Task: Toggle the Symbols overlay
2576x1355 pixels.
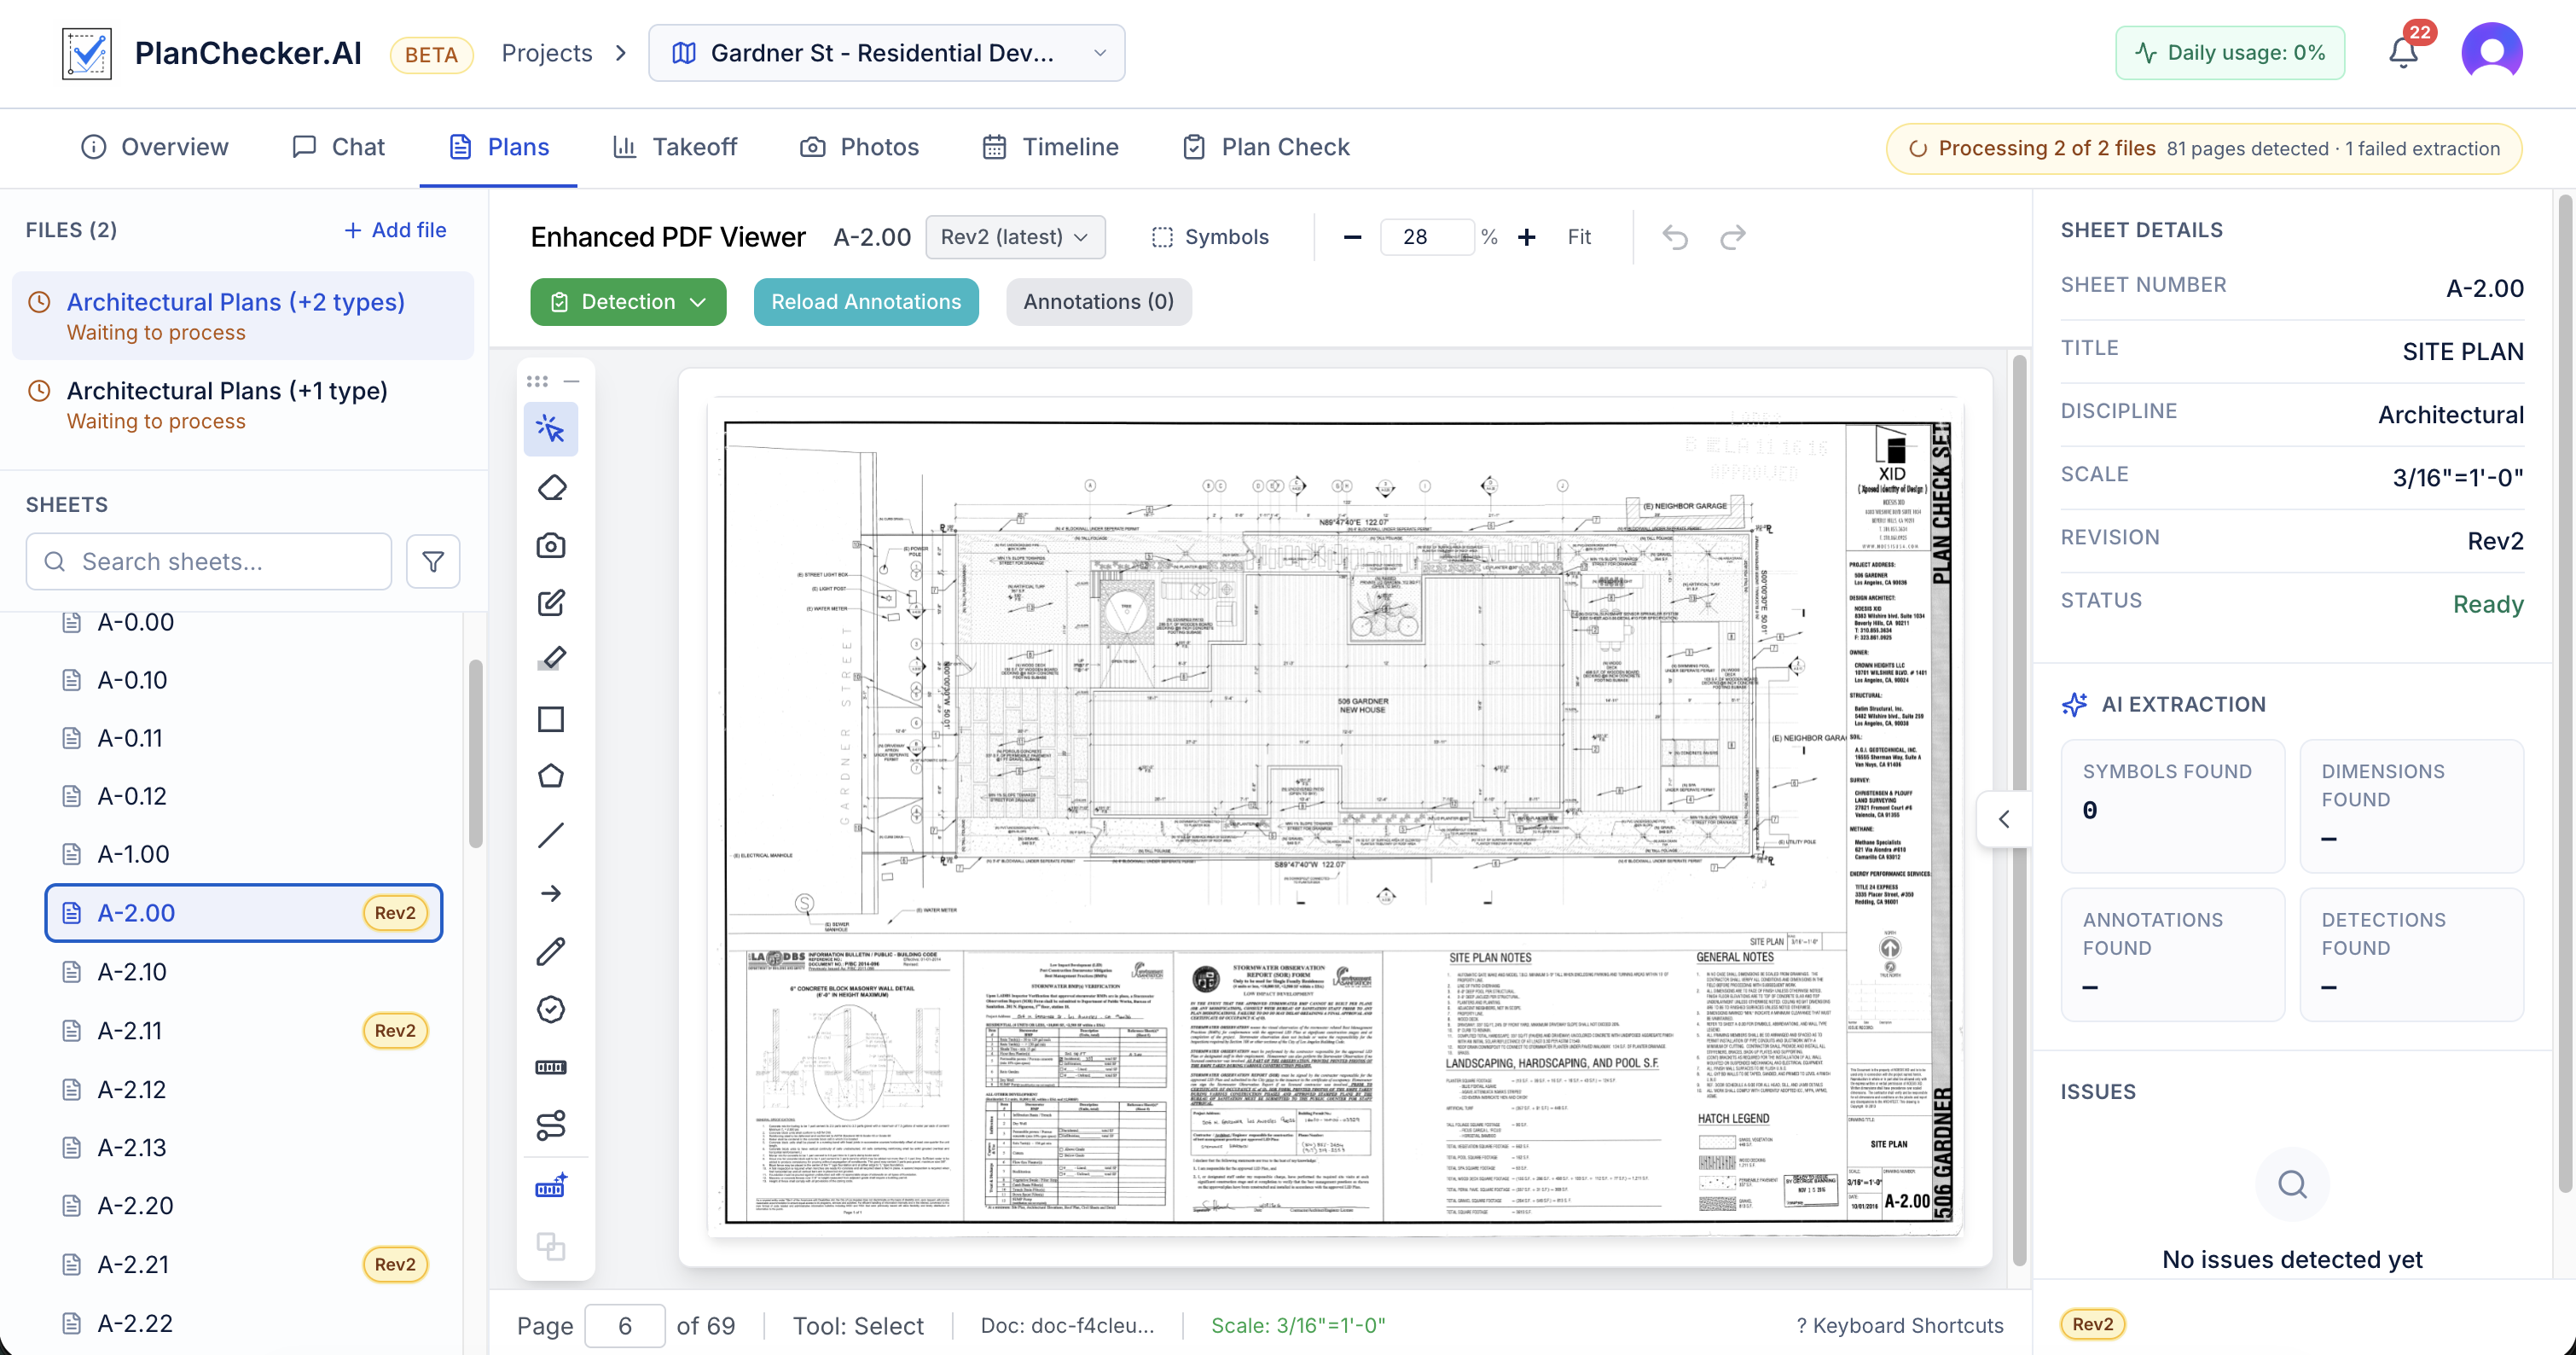Action: (1210, 237)
